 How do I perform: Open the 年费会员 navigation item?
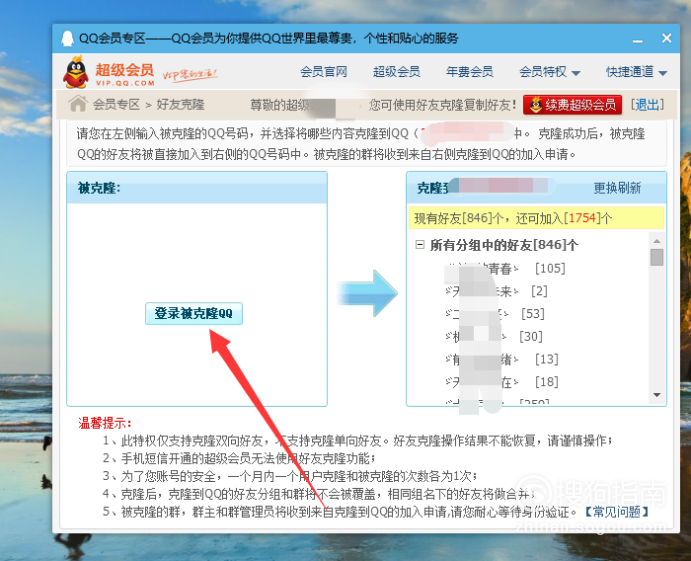tap(469, 71)
